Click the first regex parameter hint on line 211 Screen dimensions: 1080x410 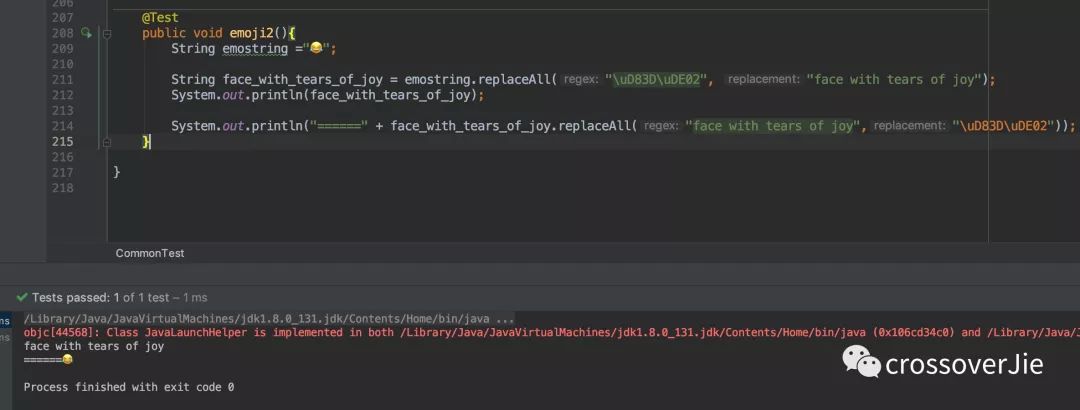click(x=581, y=80)
